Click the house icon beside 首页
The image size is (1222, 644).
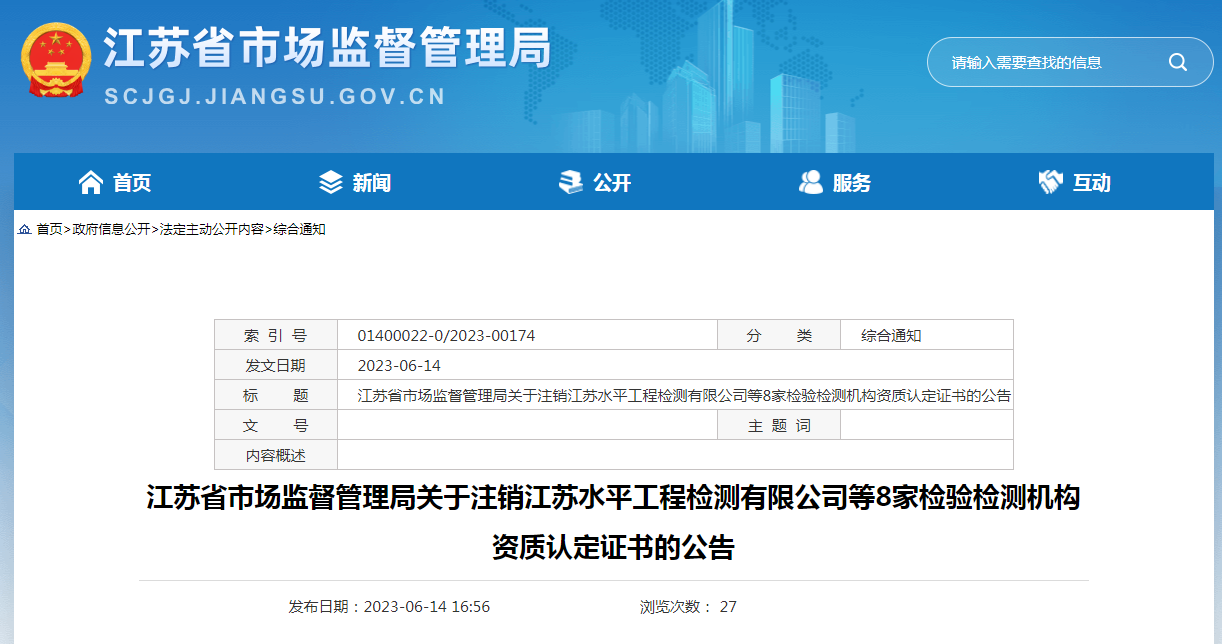(x=91, y=182)
